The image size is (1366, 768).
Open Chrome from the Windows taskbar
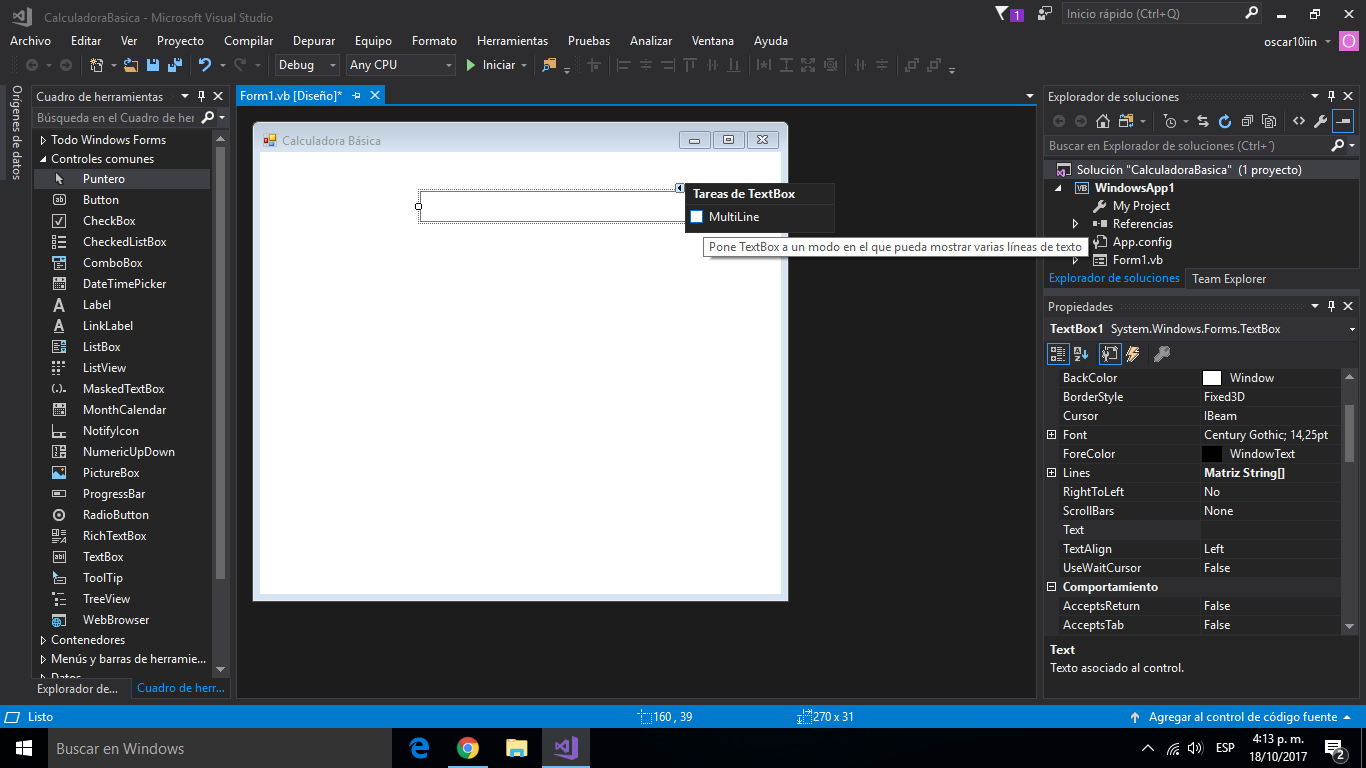pyautogui.click(x=467, y=748)
